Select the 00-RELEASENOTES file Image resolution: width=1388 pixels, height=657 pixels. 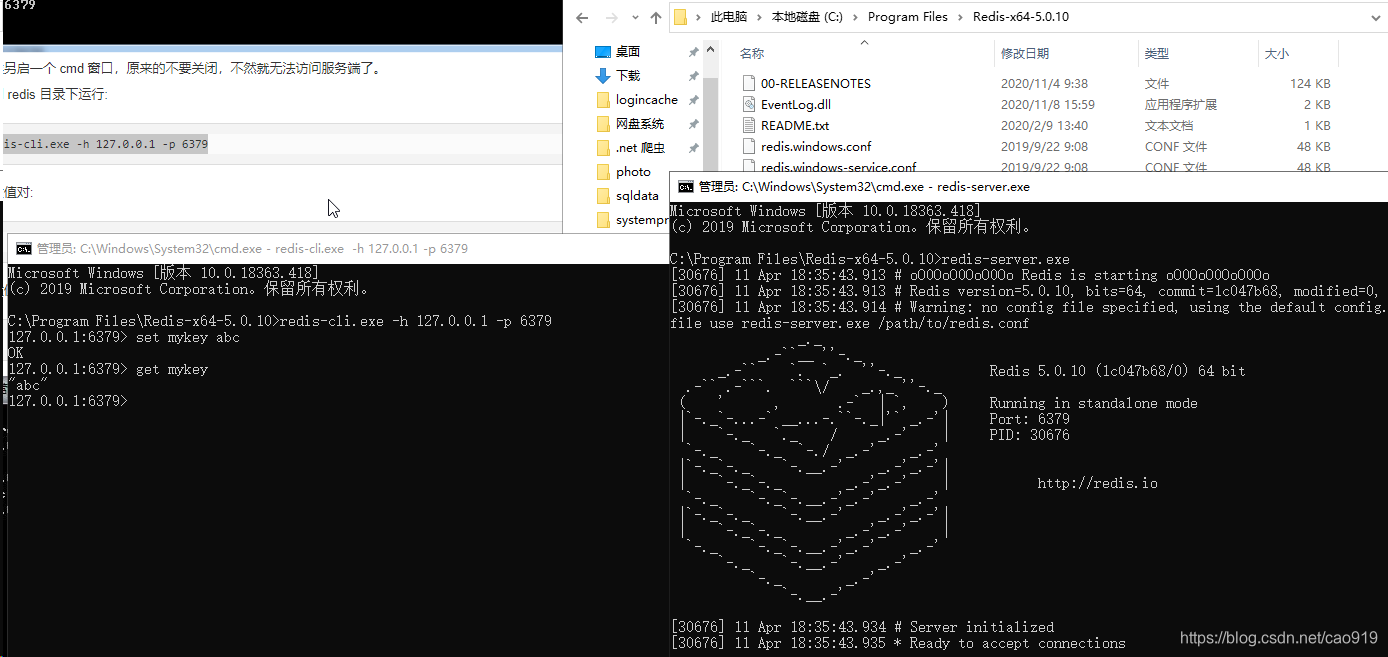coord(815,84)
